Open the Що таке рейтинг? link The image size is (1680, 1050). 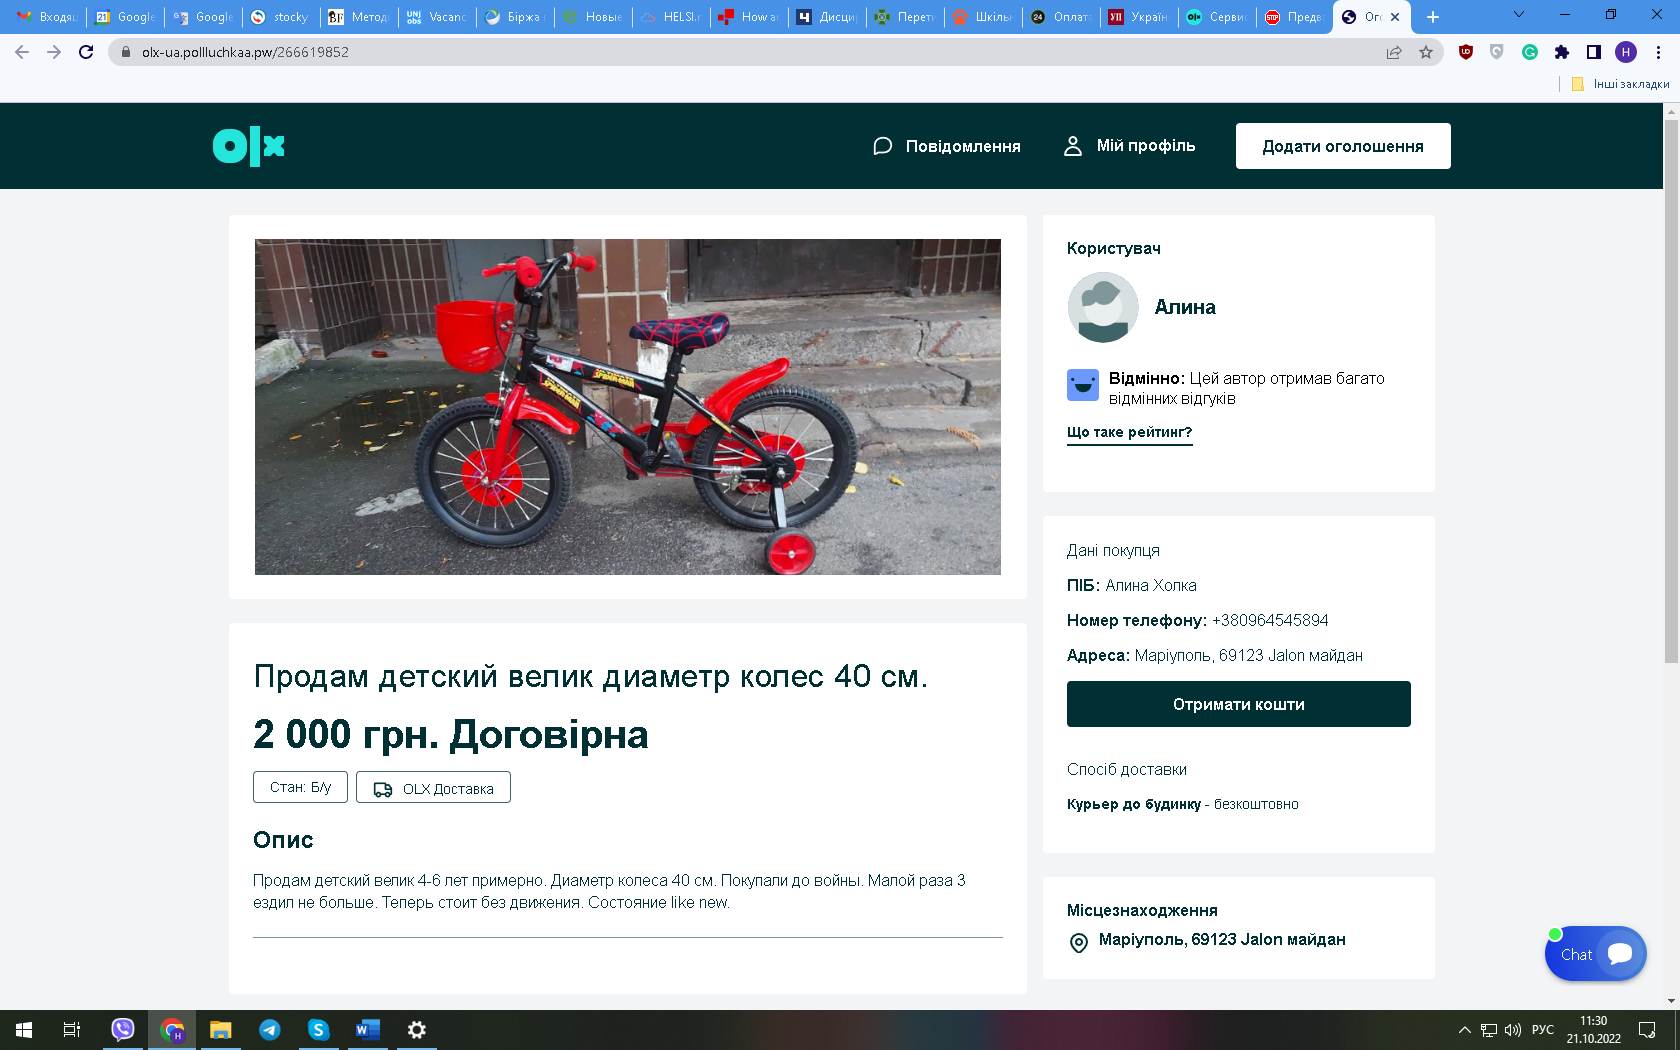pos(1129,432)
